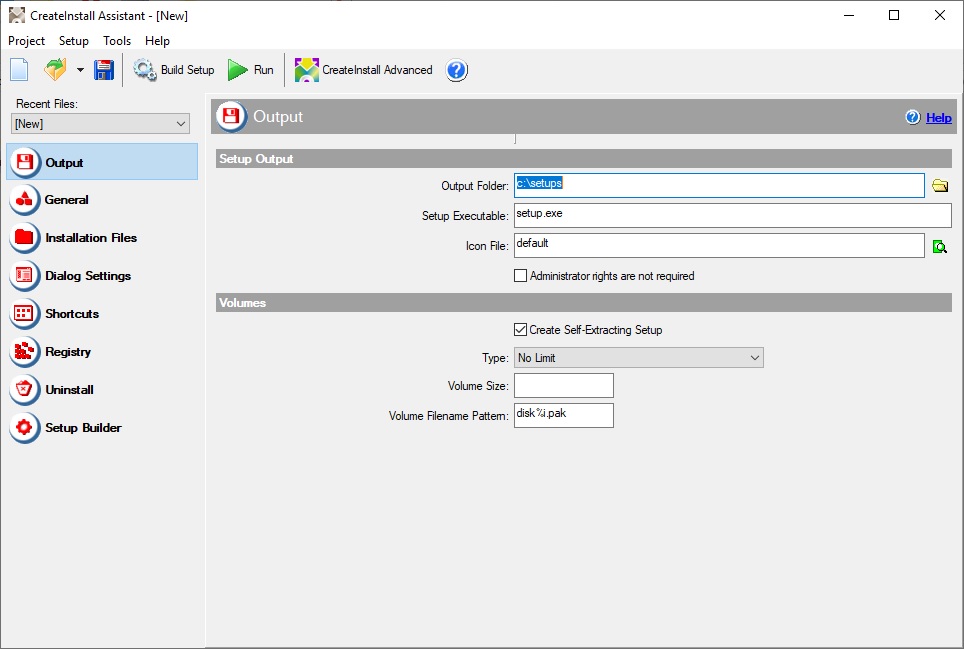Click the Volume Size field
Image resolution: width=964 pixels, height=649 pixels.
tap(564, 385)
